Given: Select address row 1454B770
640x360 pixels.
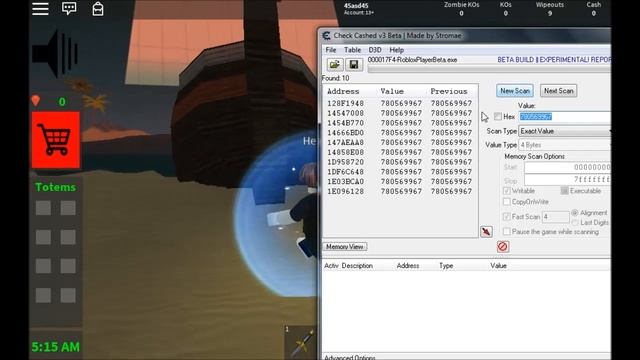Looking at the screenshot, I should [x=400, y=123].
